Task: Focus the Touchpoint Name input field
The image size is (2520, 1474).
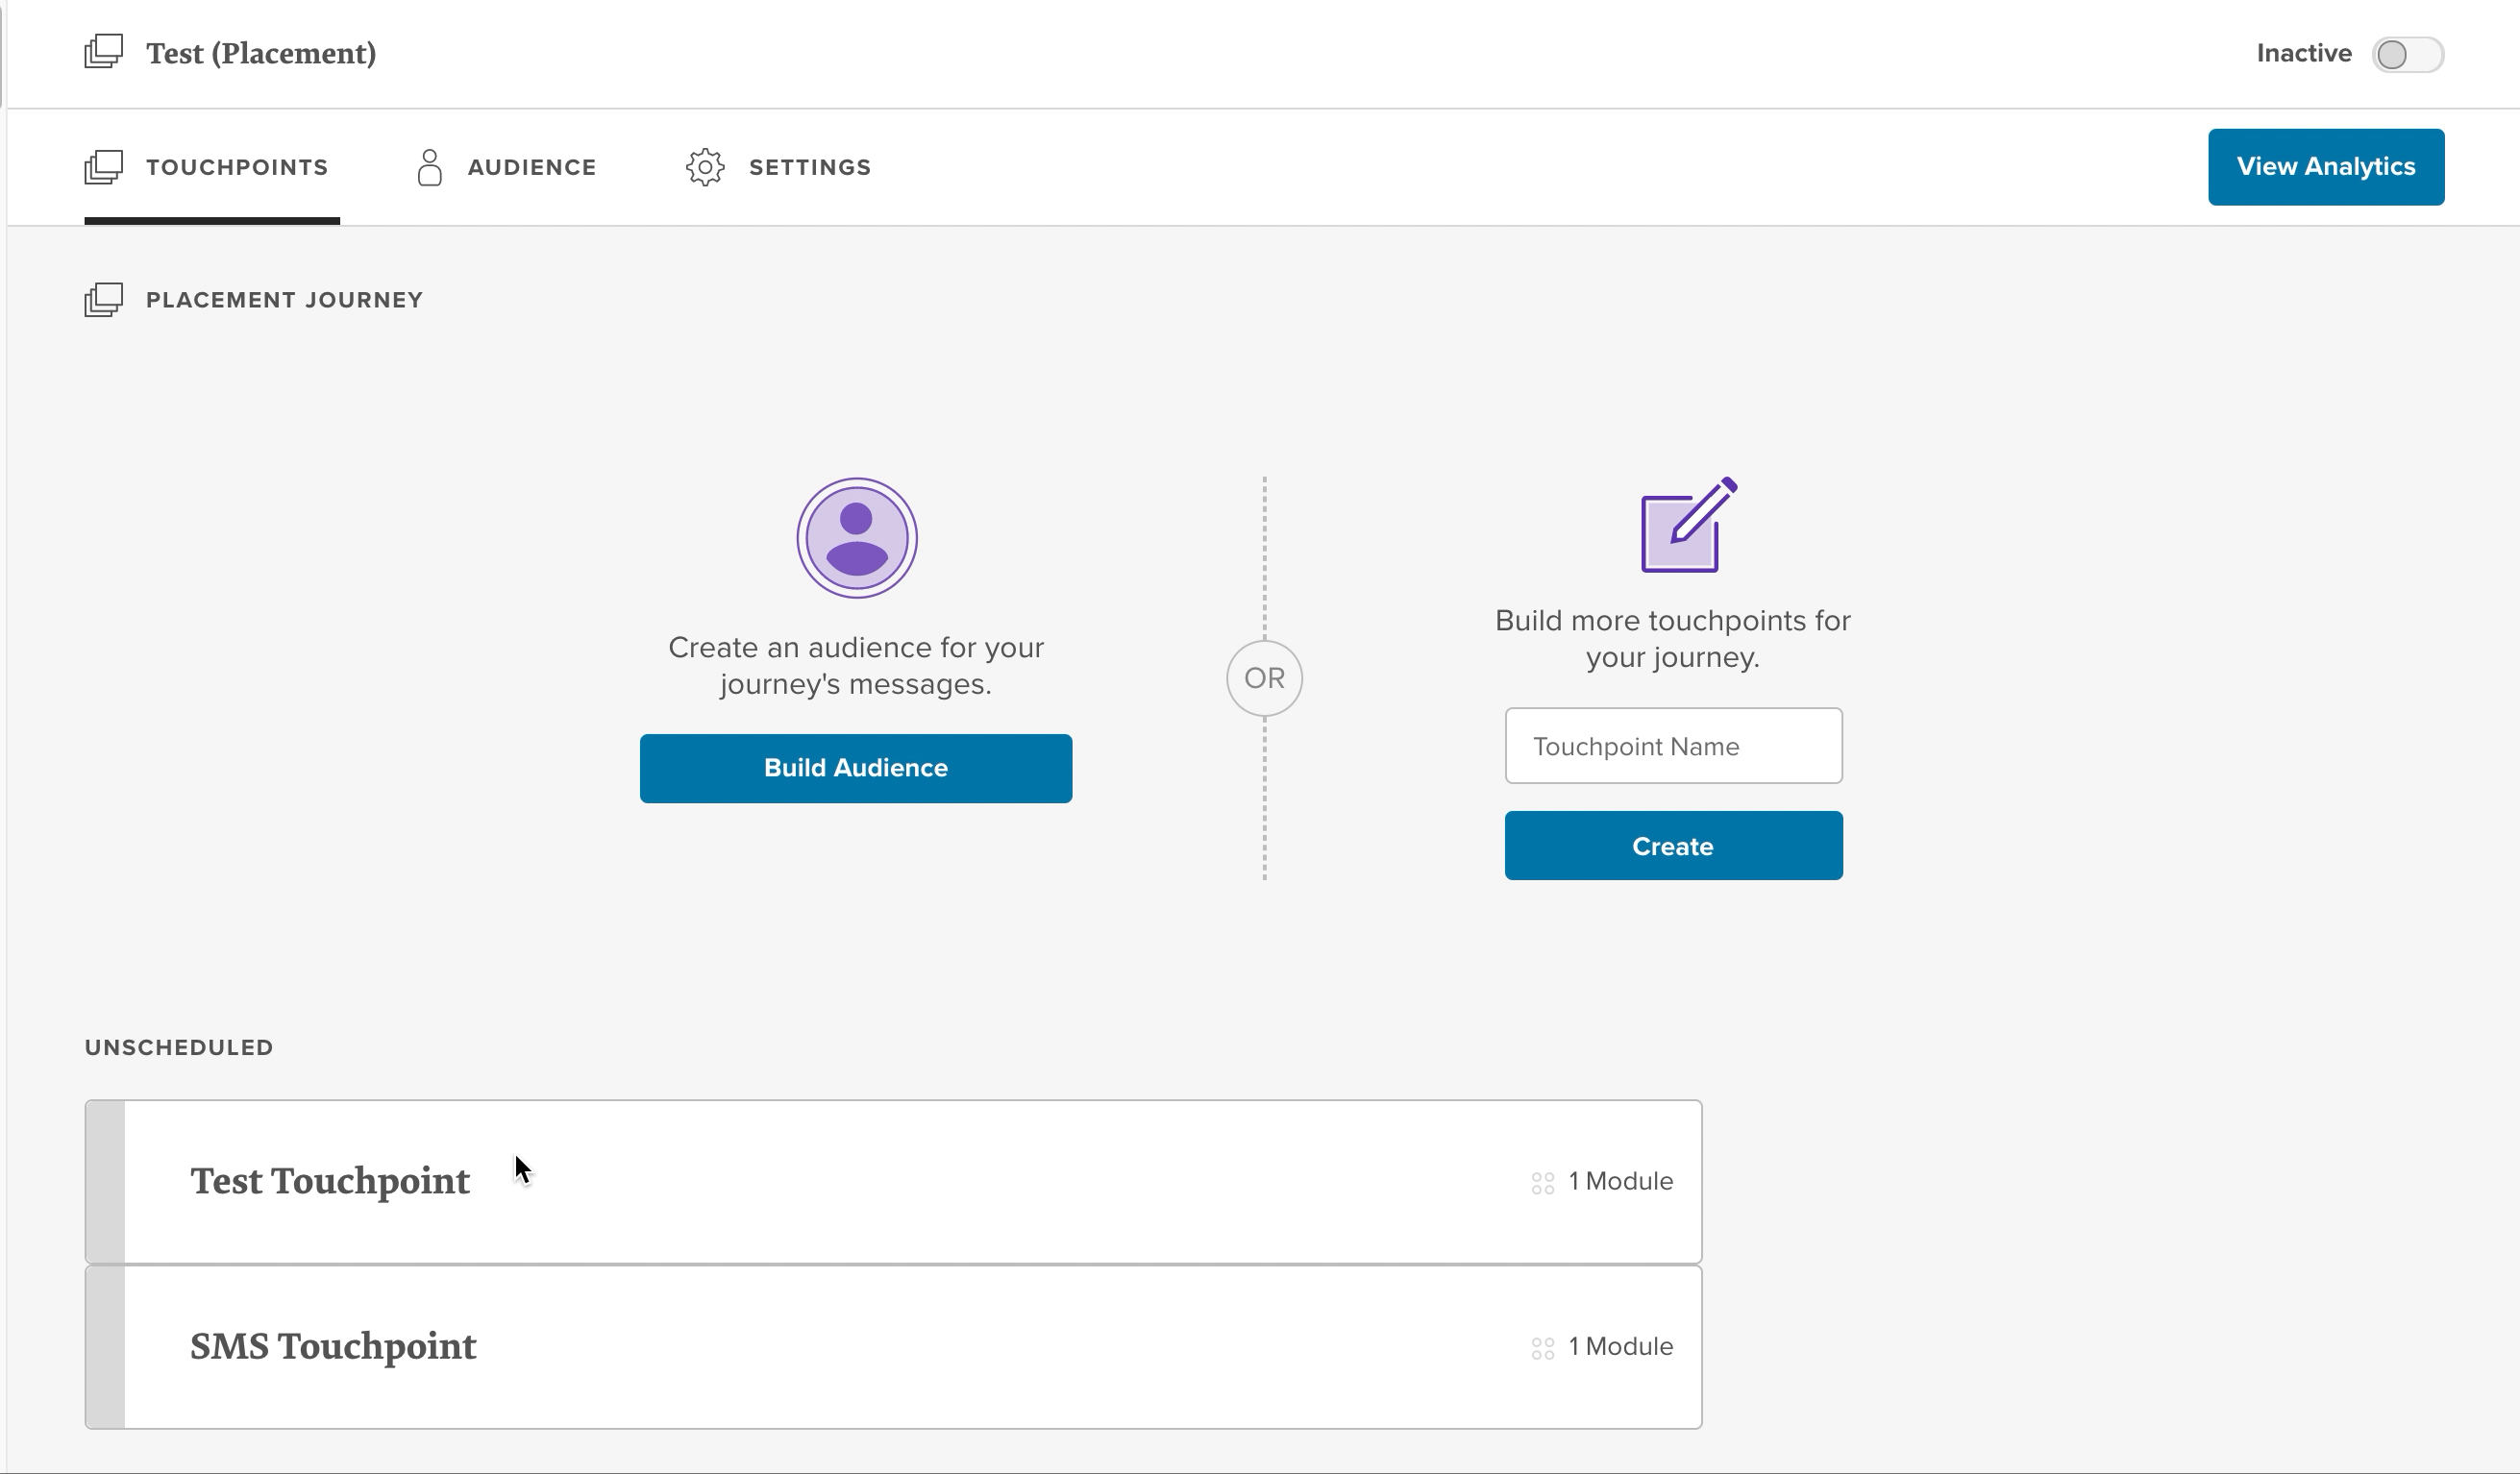Action: click(x=1673, y=746)
